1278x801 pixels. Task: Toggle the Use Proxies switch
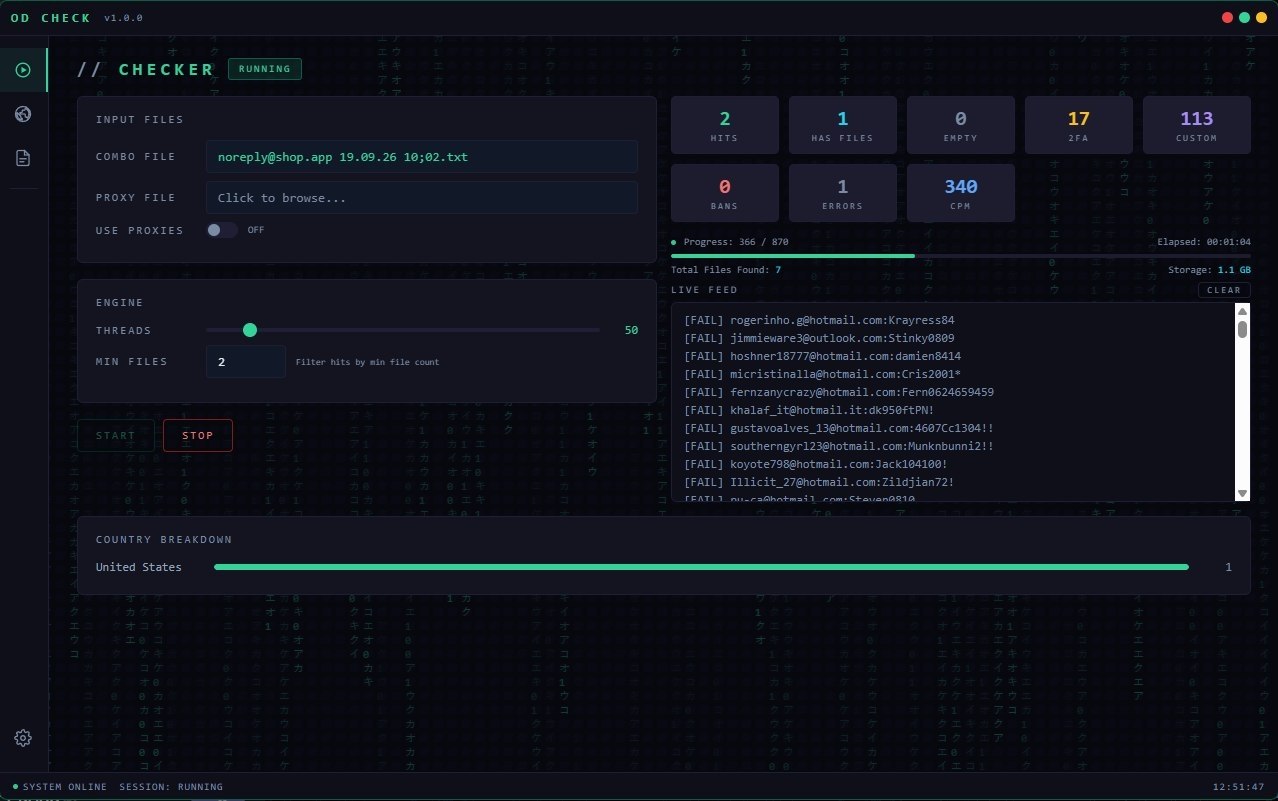[222, 230]
